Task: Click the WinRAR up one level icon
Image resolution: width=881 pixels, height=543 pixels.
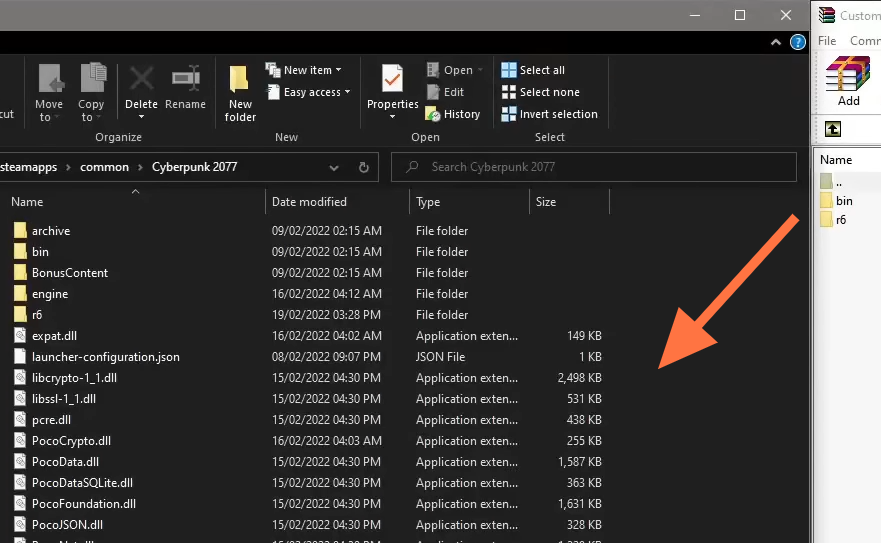Action: [x=833, y=129]
